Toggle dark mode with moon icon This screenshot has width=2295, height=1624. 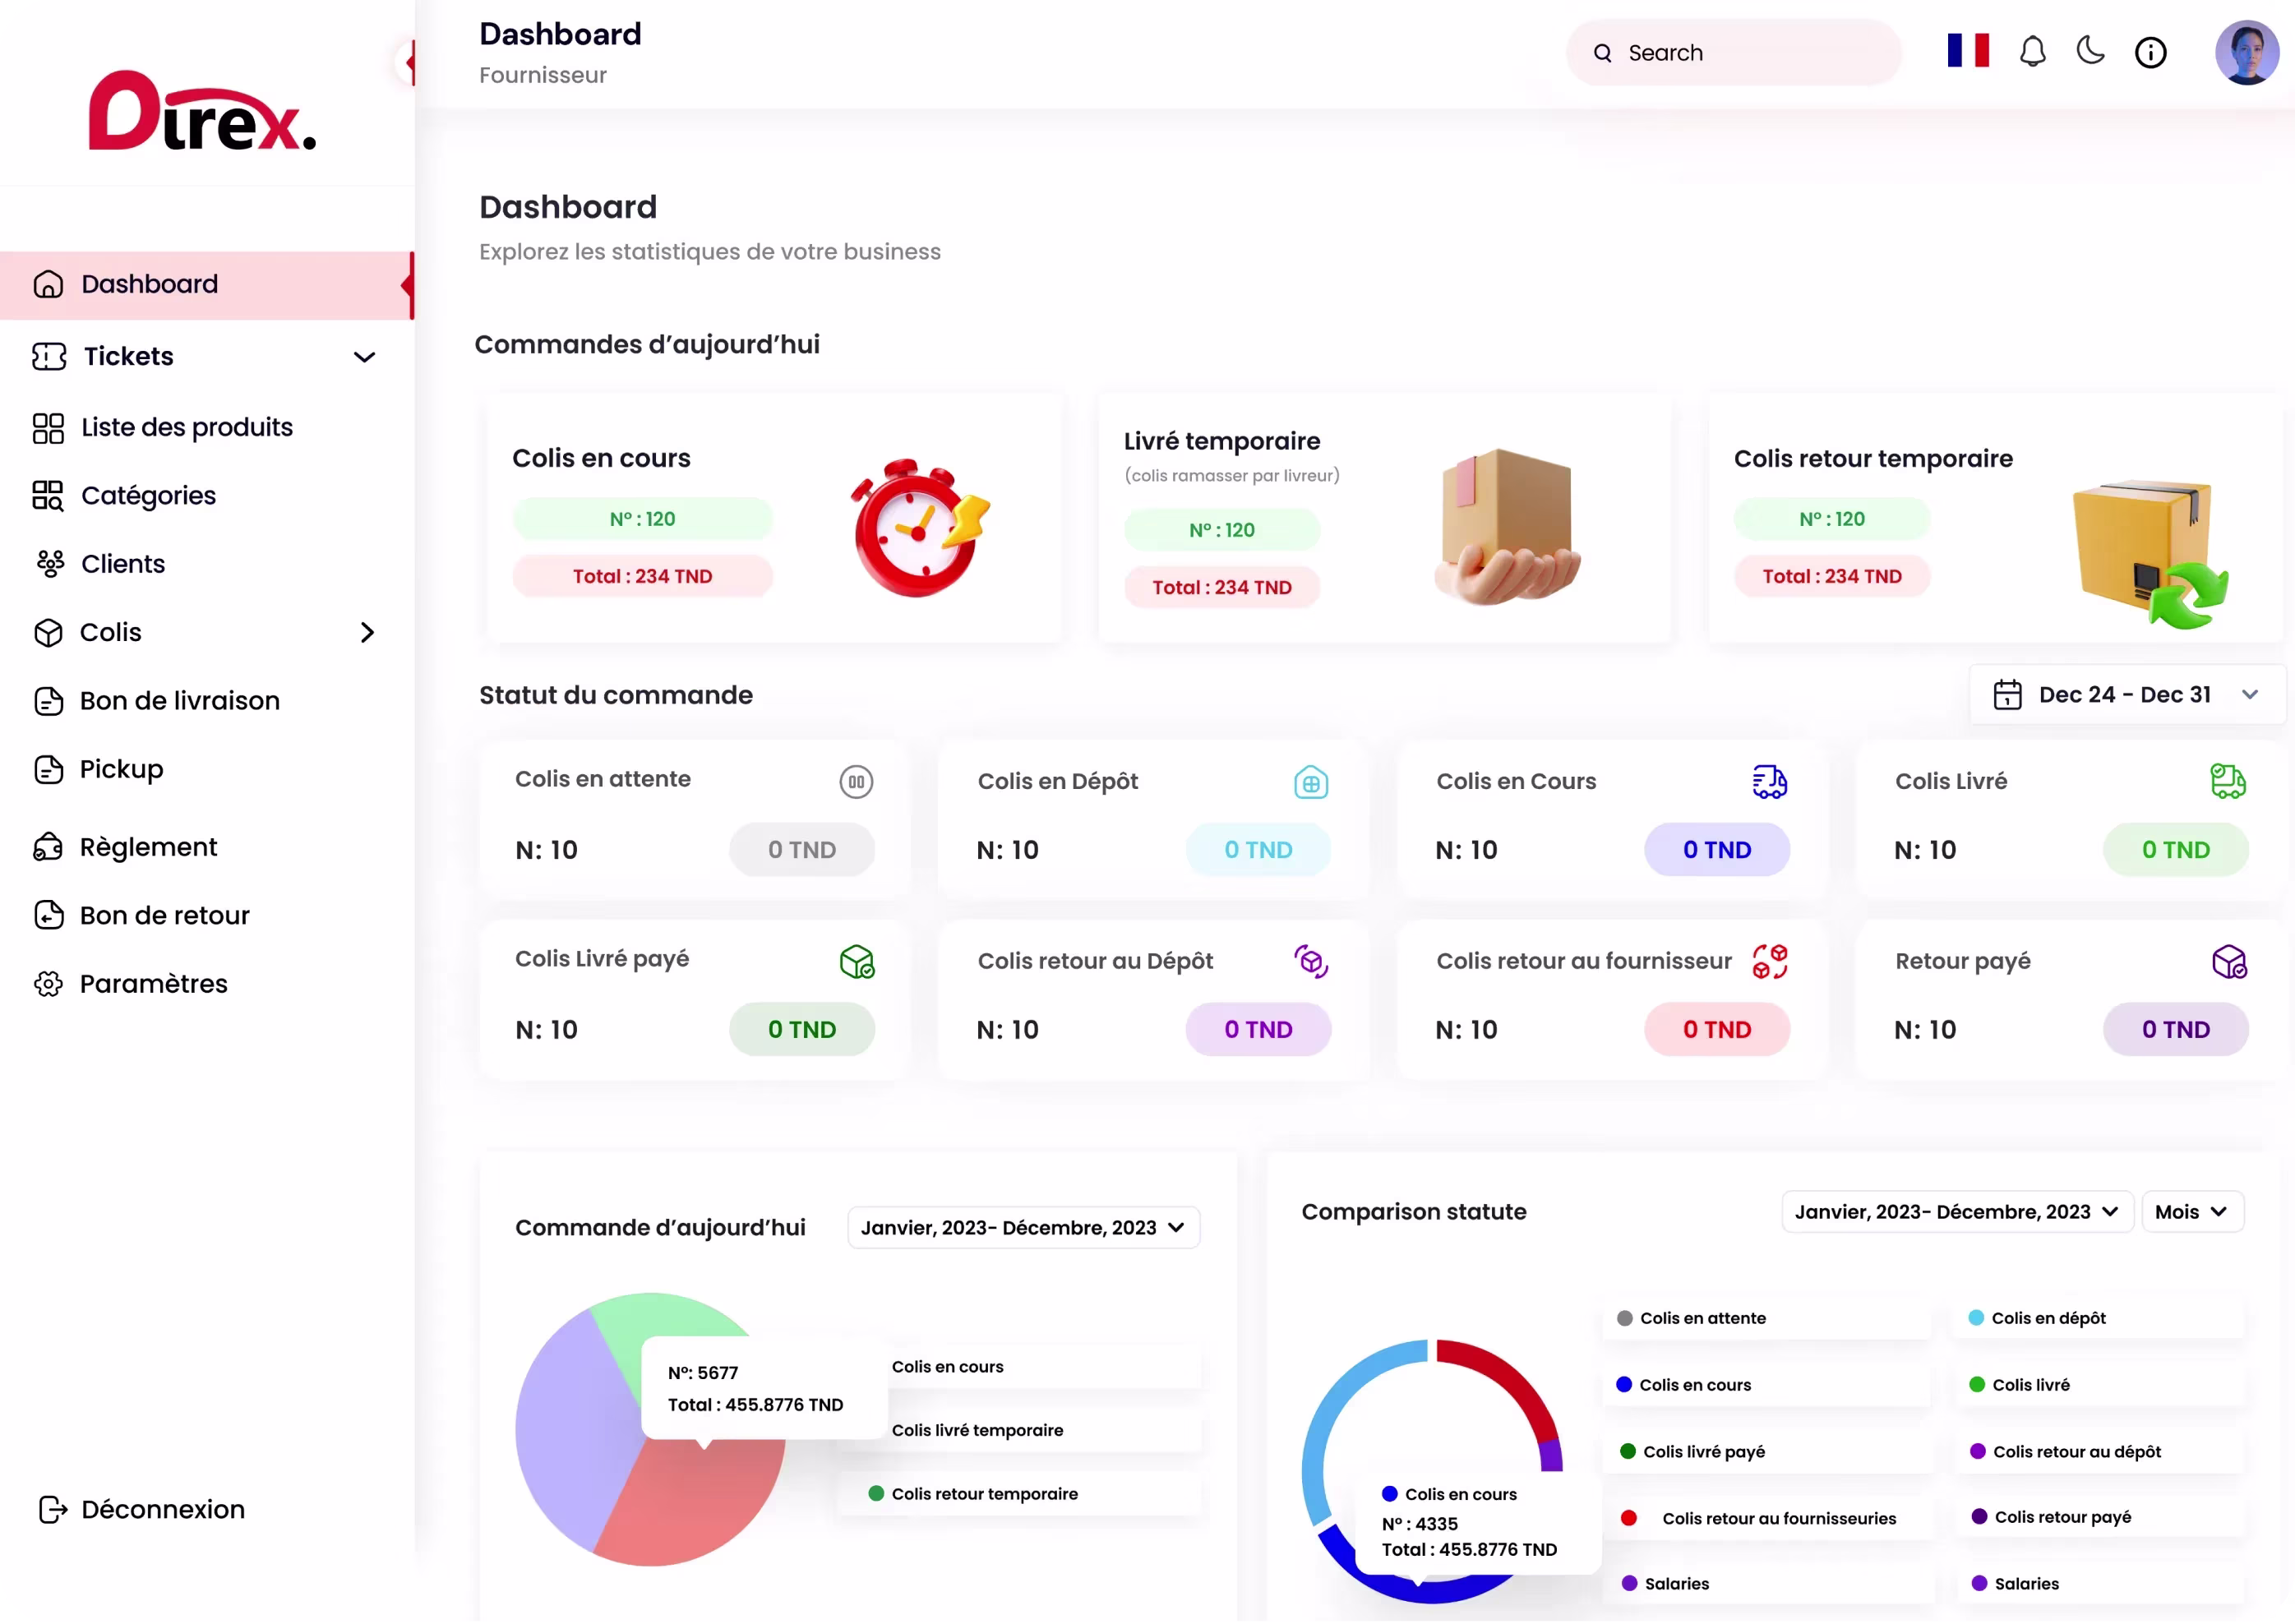click(x=2091, y=50)
